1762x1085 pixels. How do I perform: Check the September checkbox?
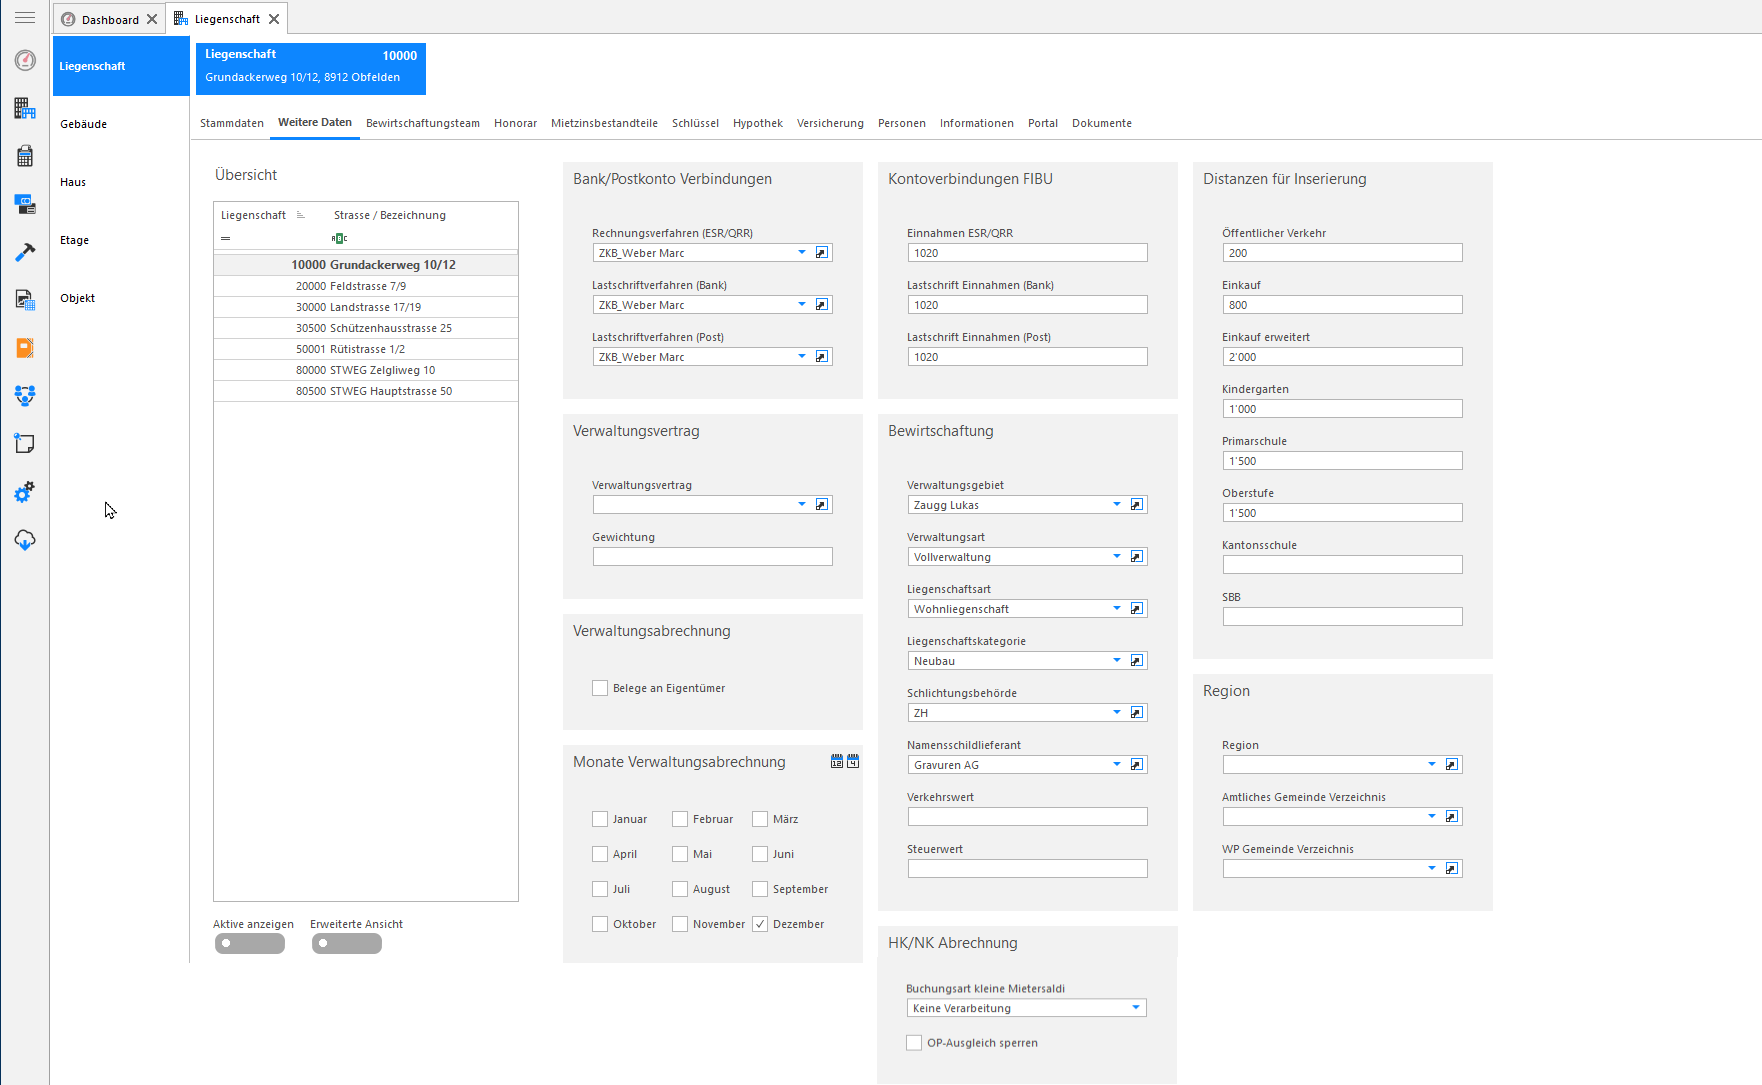click(760, 889)
